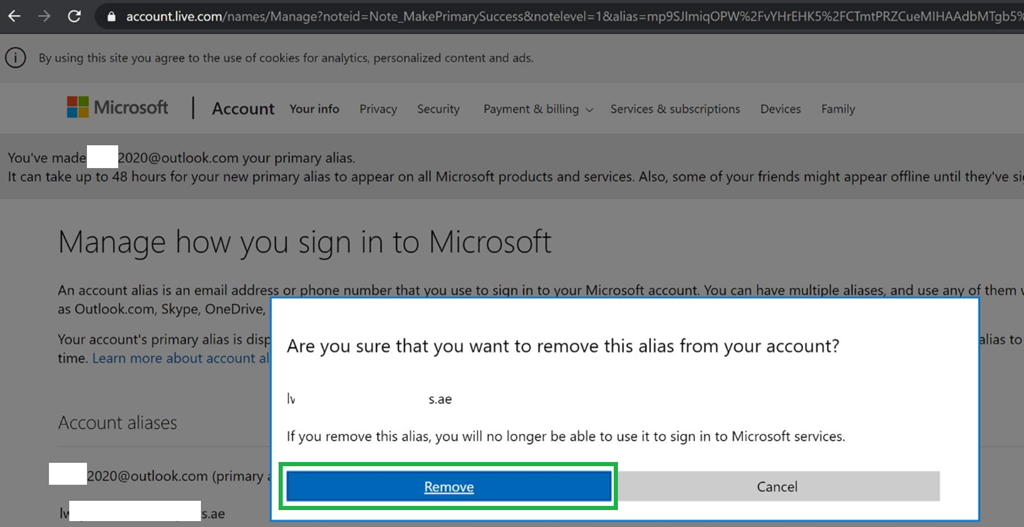The image size is (1024, 527).
Task: Cancel the alias removal dialog
Action: [x=776, y=487]
